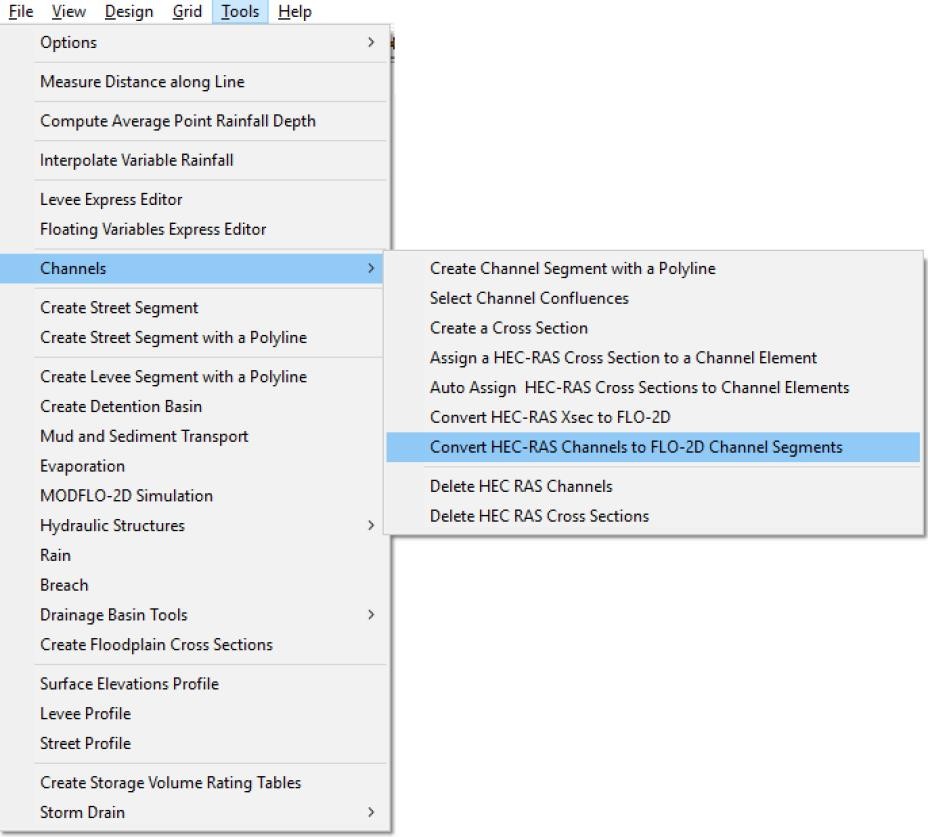
Task: Open the Design menu
Action: click(x=128, y=12)
